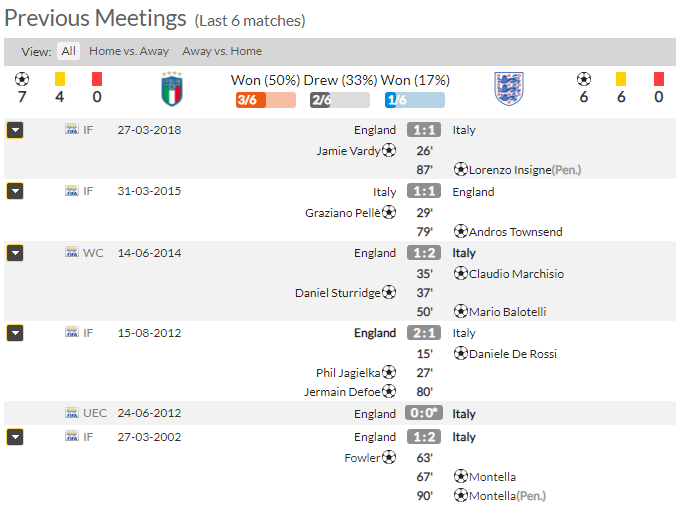676x520 pixels.
Task: Switch to Home vs. Away view
Action: [x=129, y=51]
